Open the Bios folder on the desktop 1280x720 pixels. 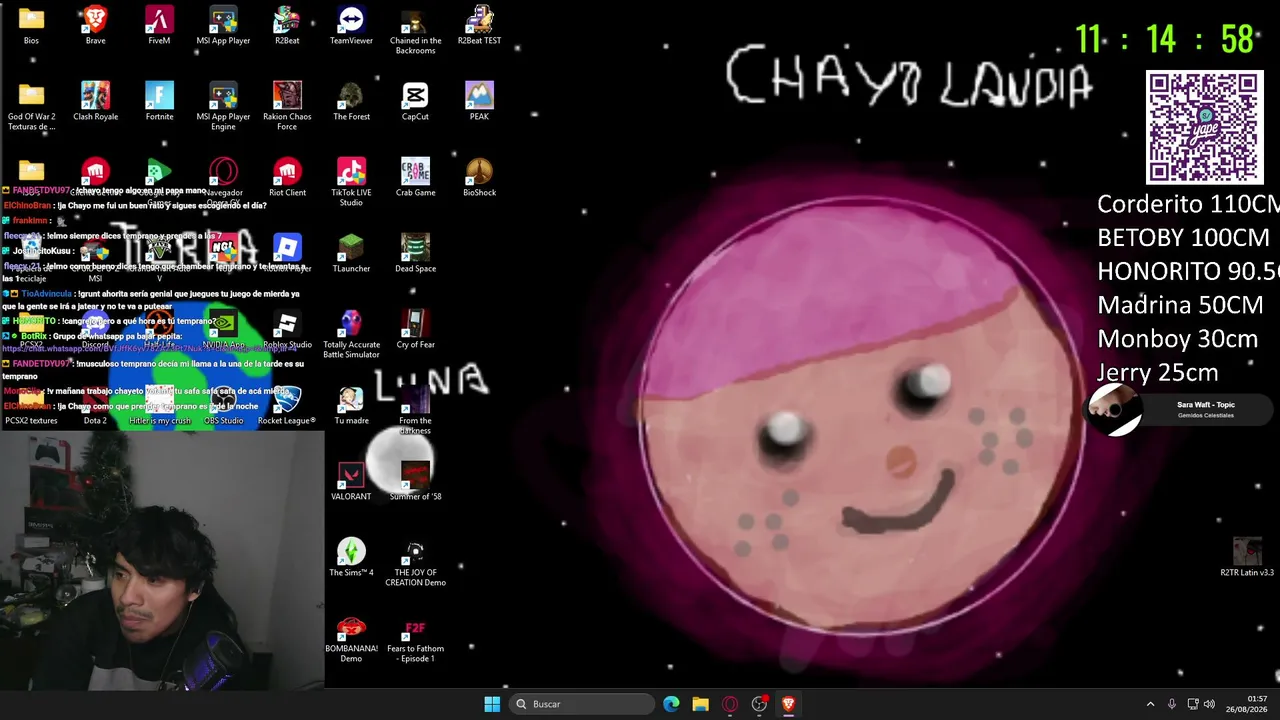(x=31, y=25)
